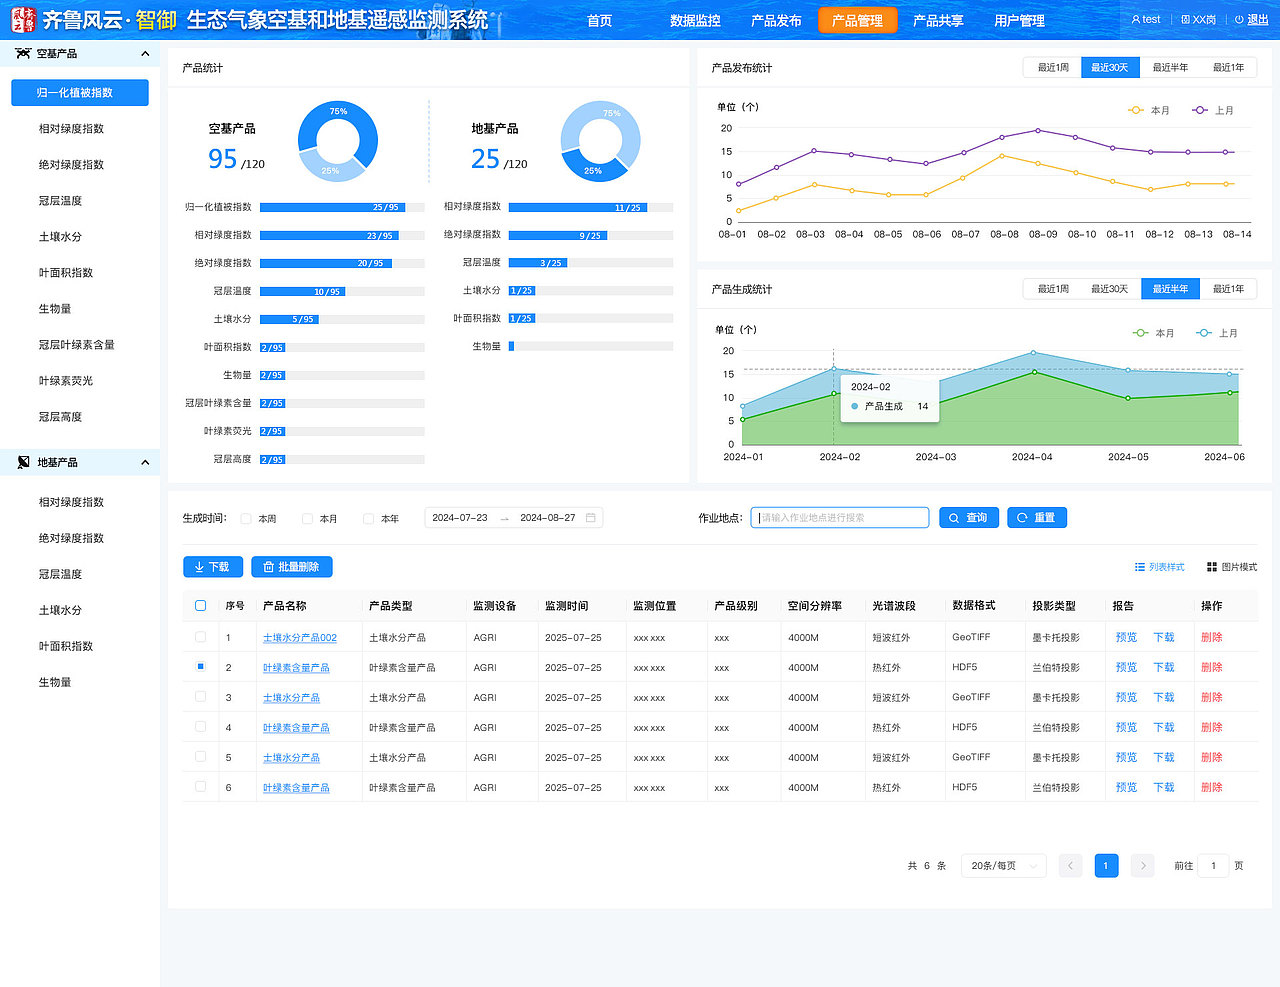
Task: Open the 20条/每页 page size dropdown
Action: (1004, 866)
